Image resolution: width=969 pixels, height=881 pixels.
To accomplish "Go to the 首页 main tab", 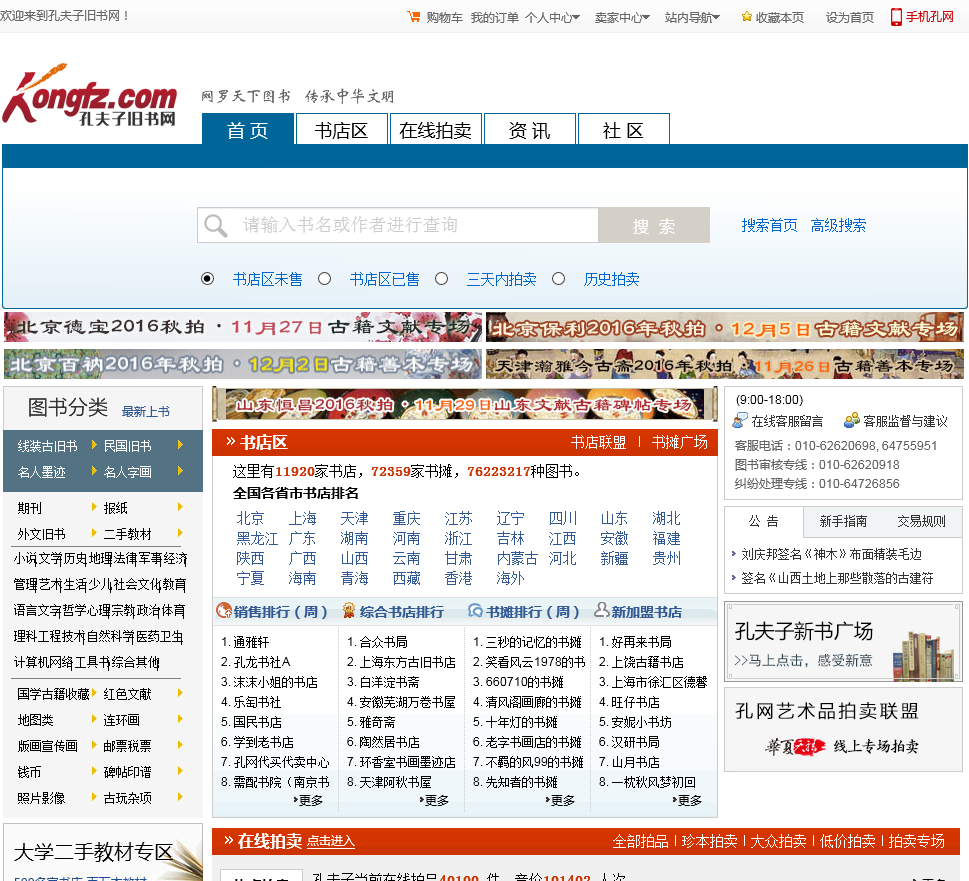I will pyautogui.click(x=248, y=130).
